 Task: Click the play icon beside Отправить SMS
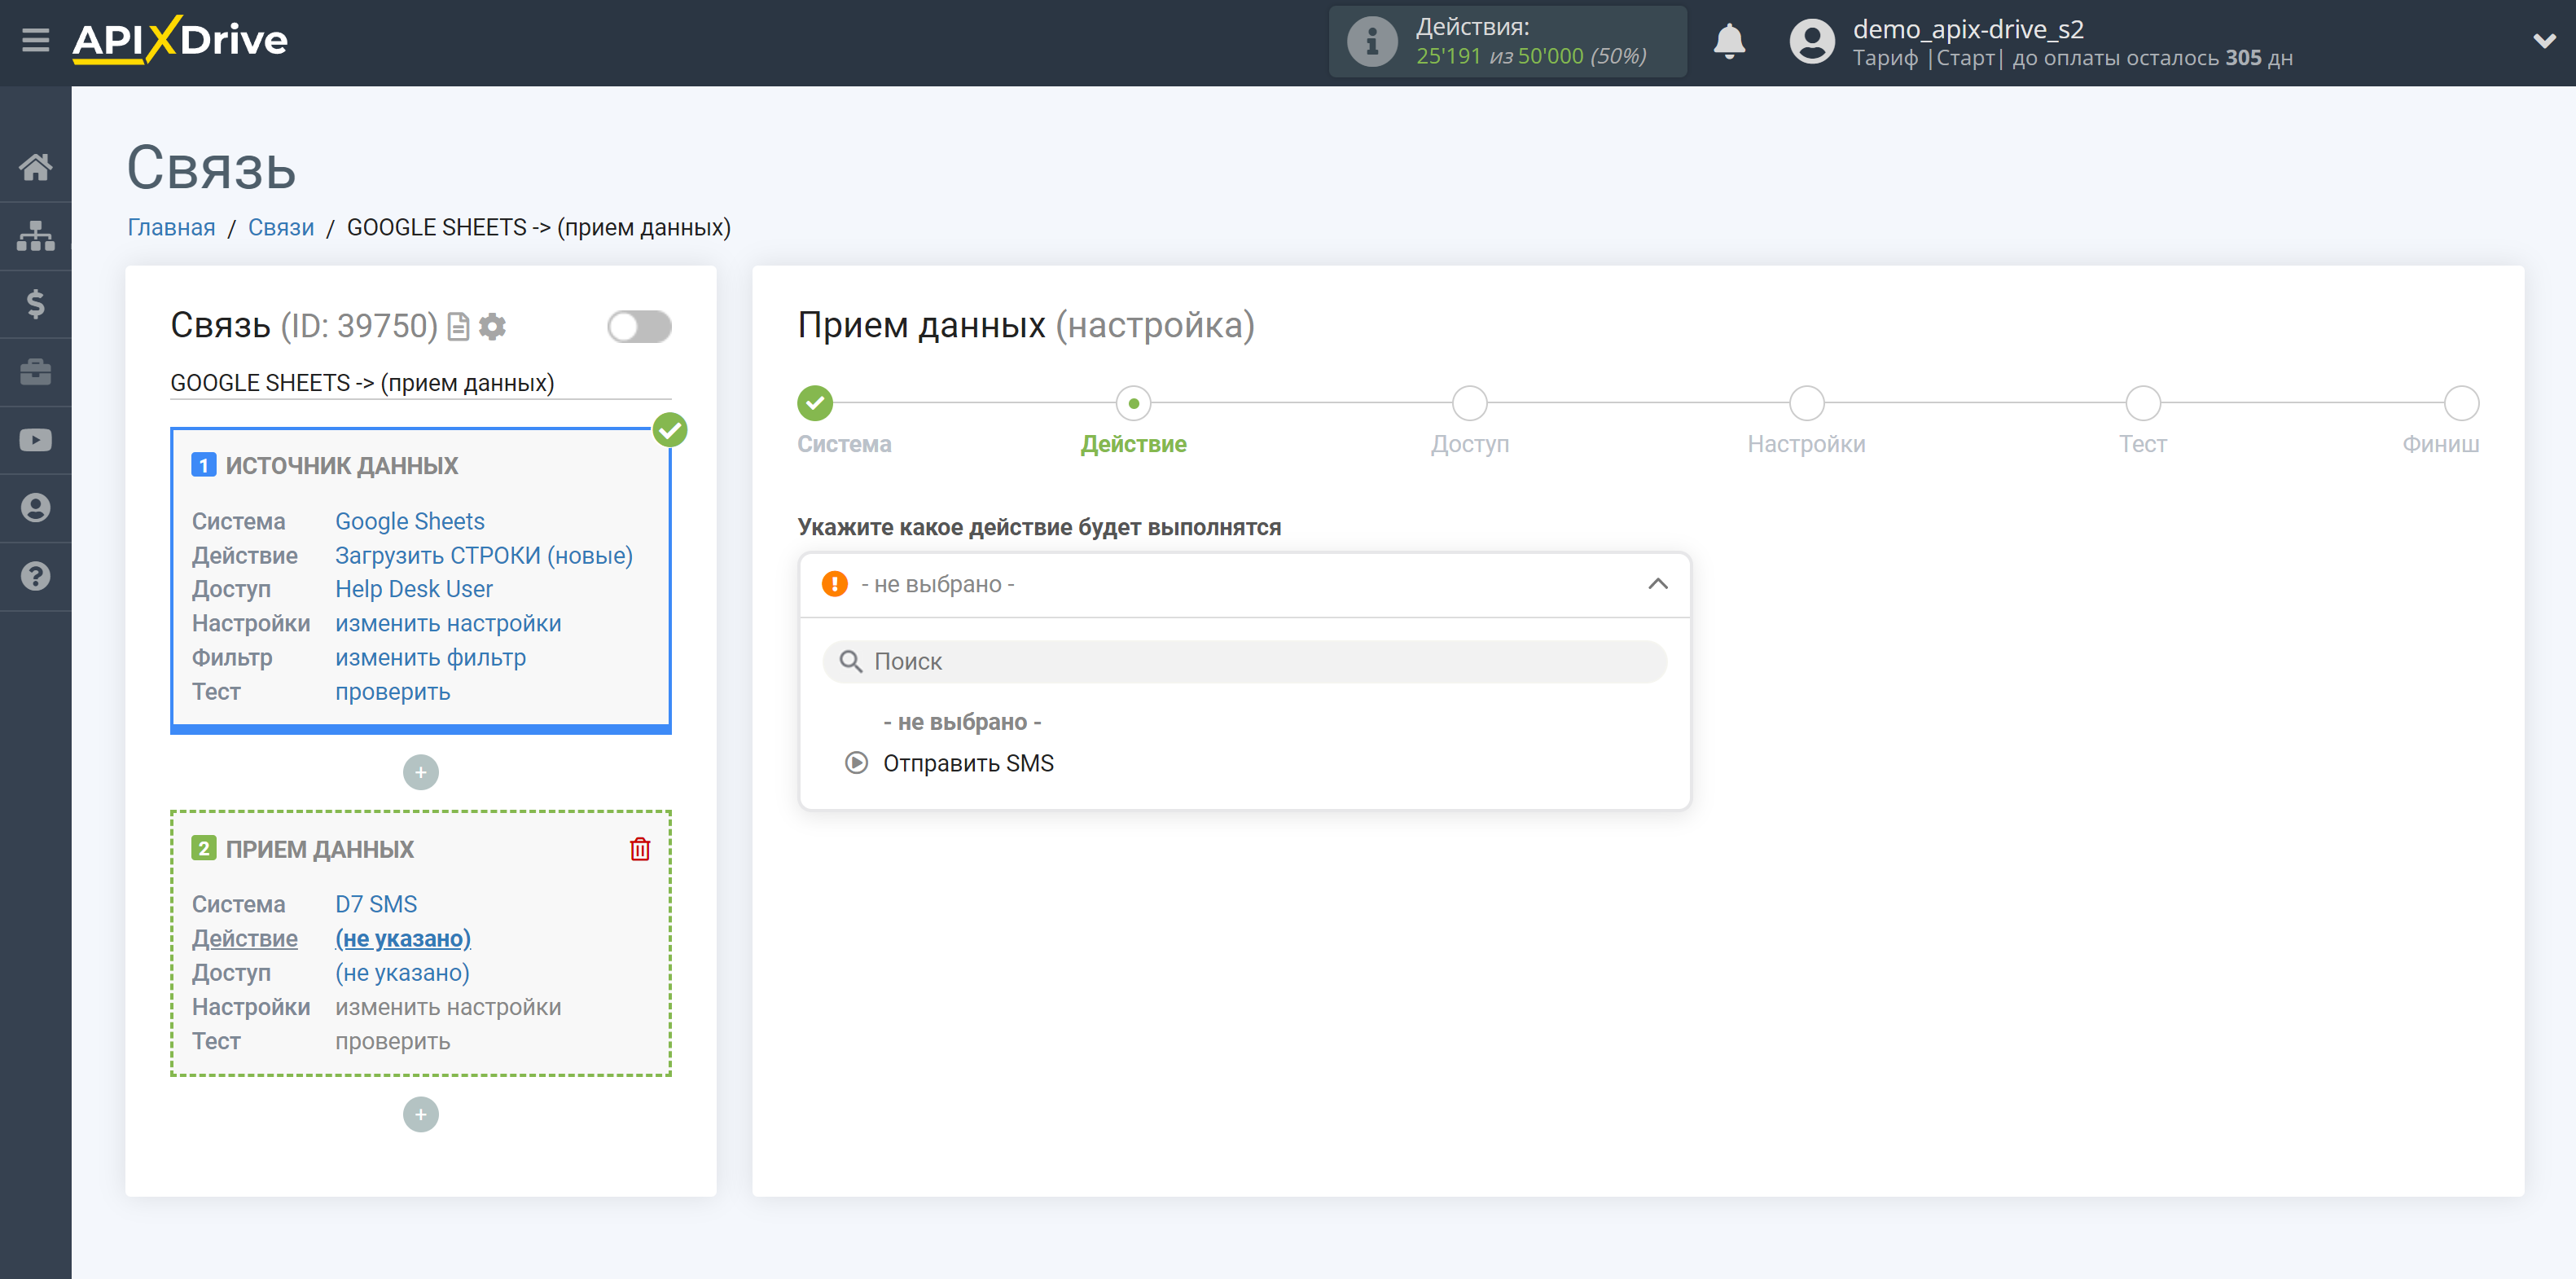pyautogui.click(x=856, y=763)
